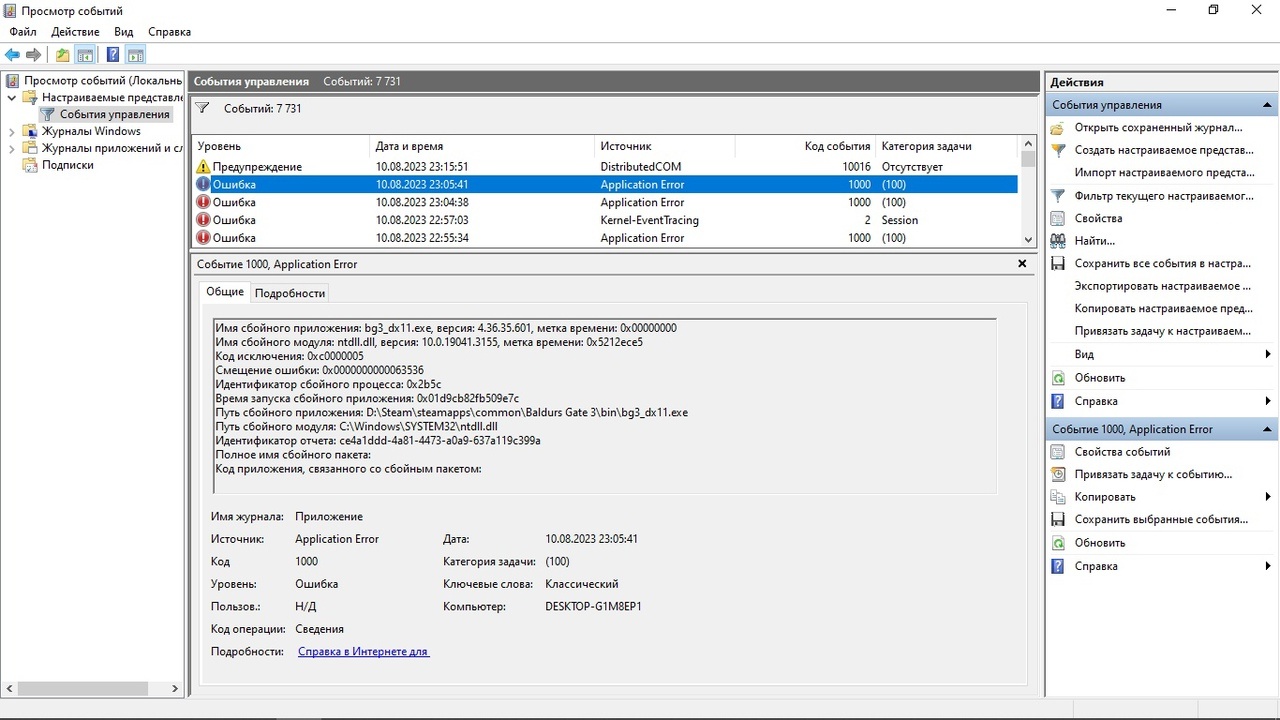Click the Свойства событий icon
Image resolution: width=1280 pixels, height=720 pixels.
[1058, 452]
